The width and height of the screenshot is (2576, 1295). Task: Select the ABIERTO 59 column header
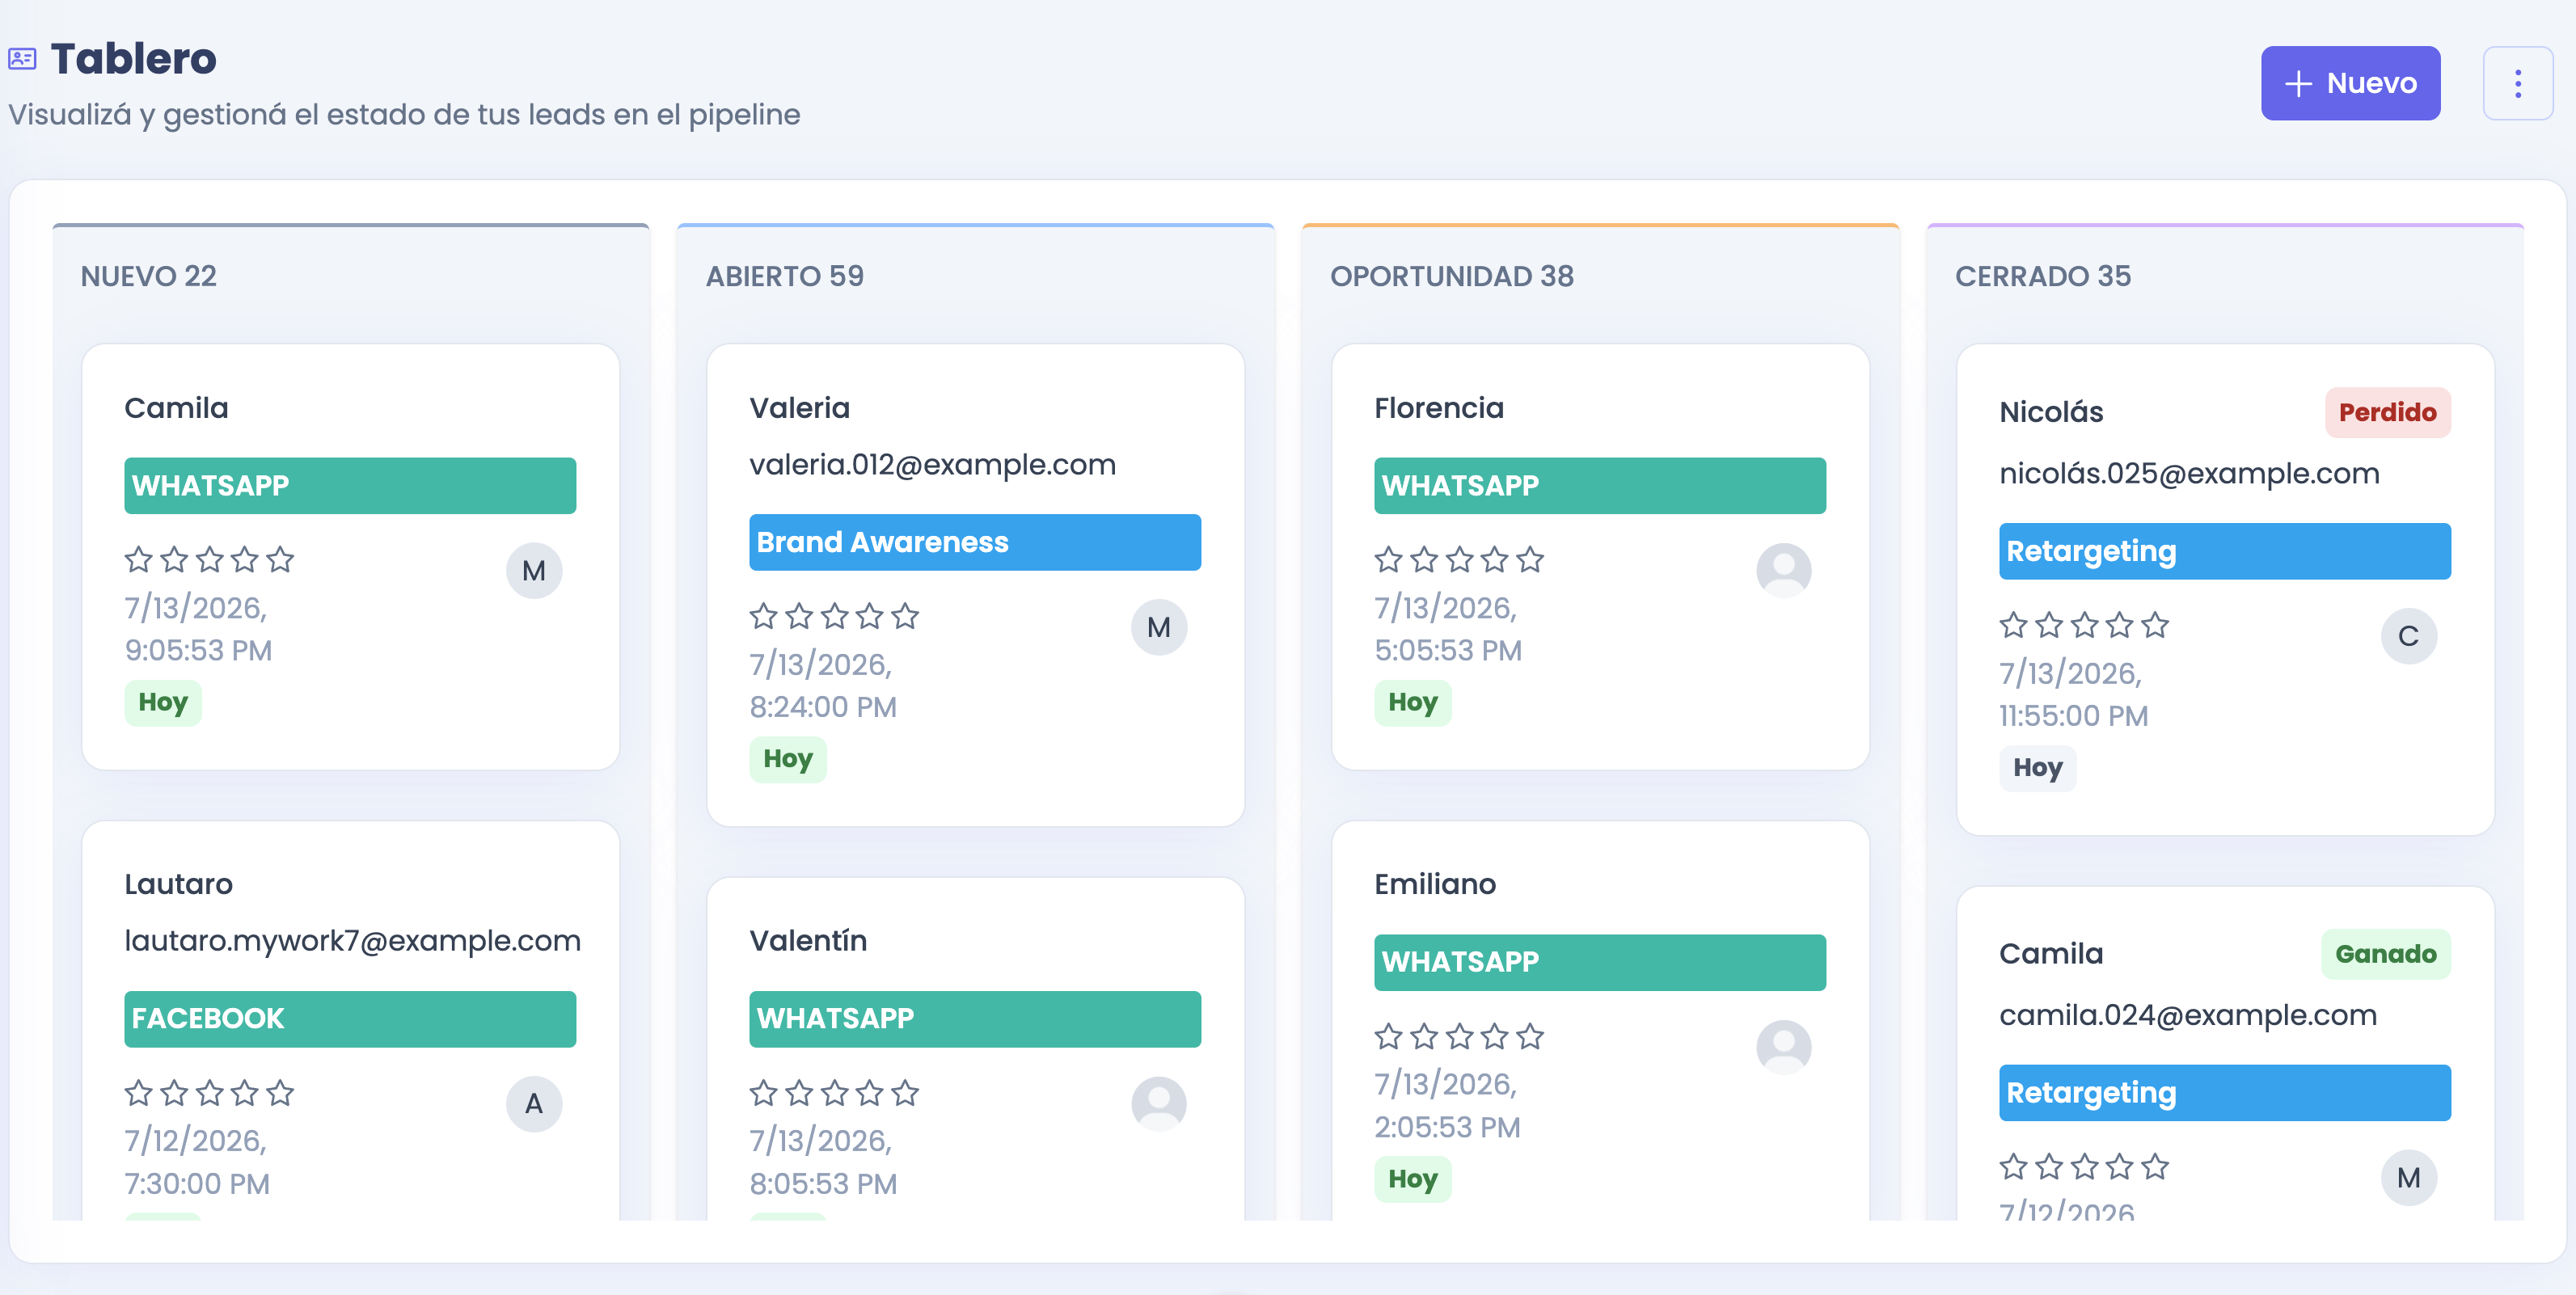pos(785,276)
